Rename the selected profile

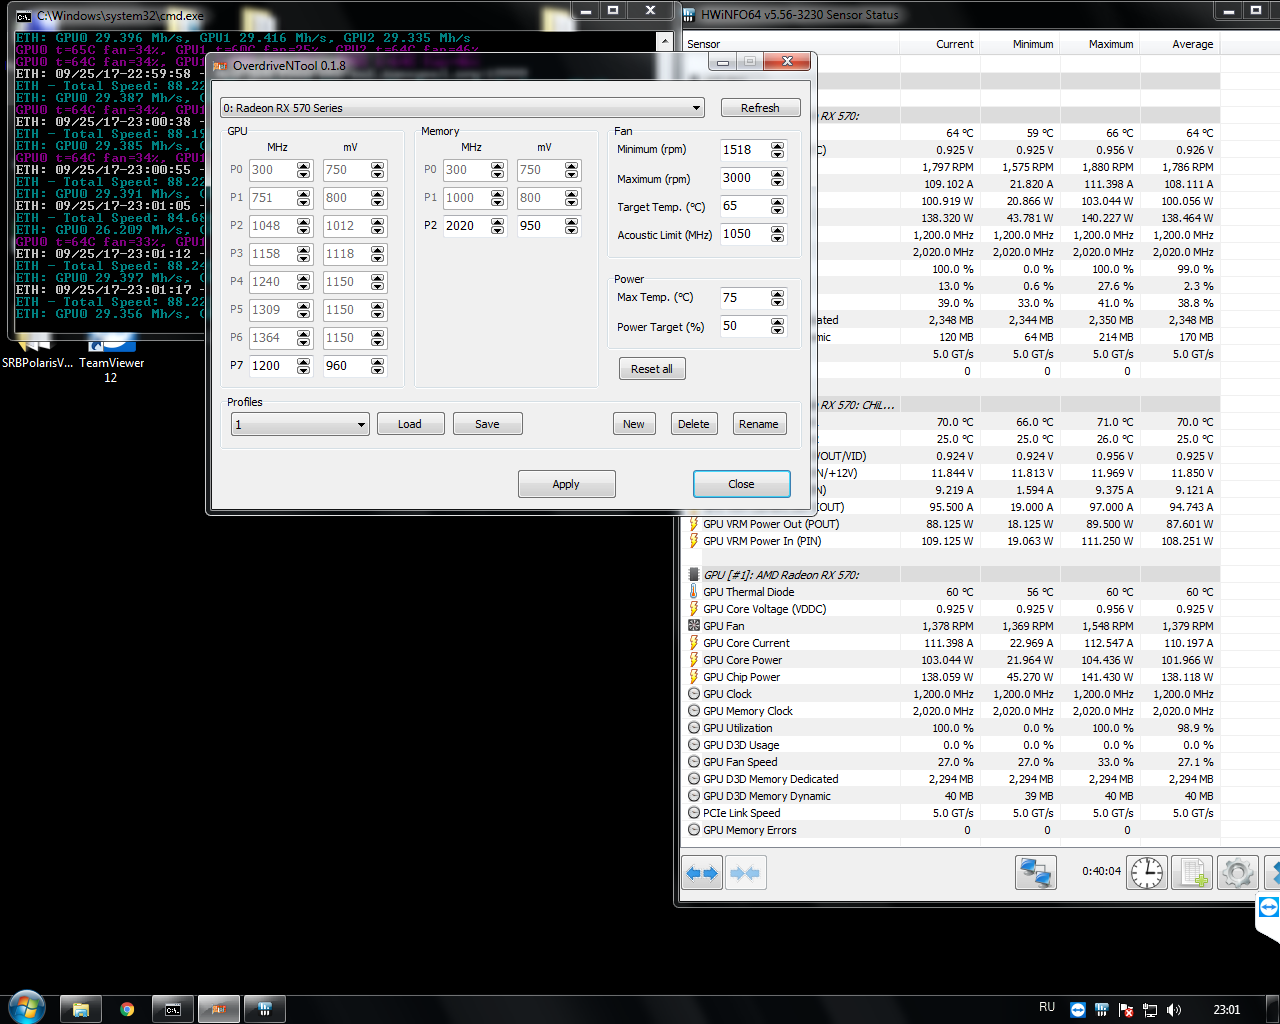point(759,424)
